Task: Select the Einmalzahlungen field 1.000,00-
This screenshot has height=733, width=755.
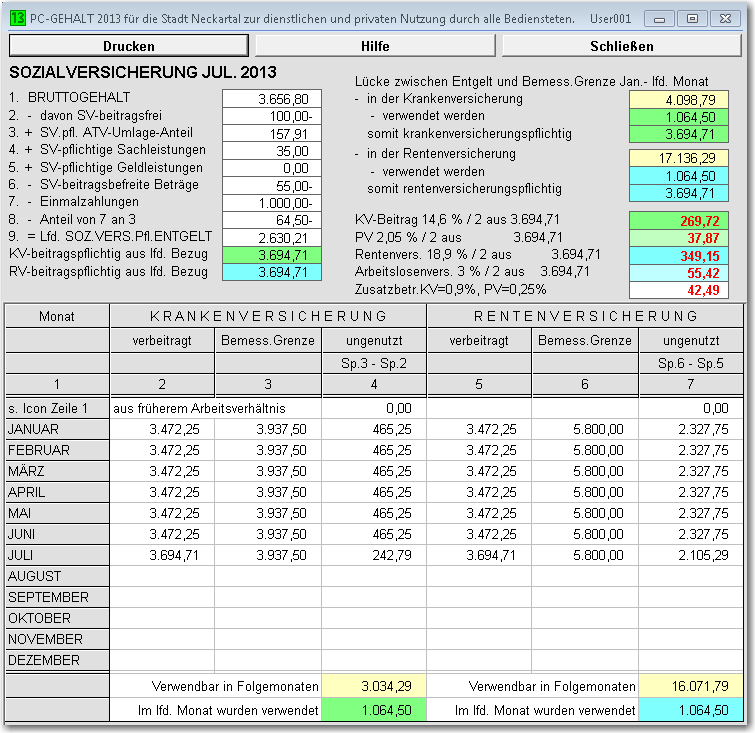Action: point(272,203)
